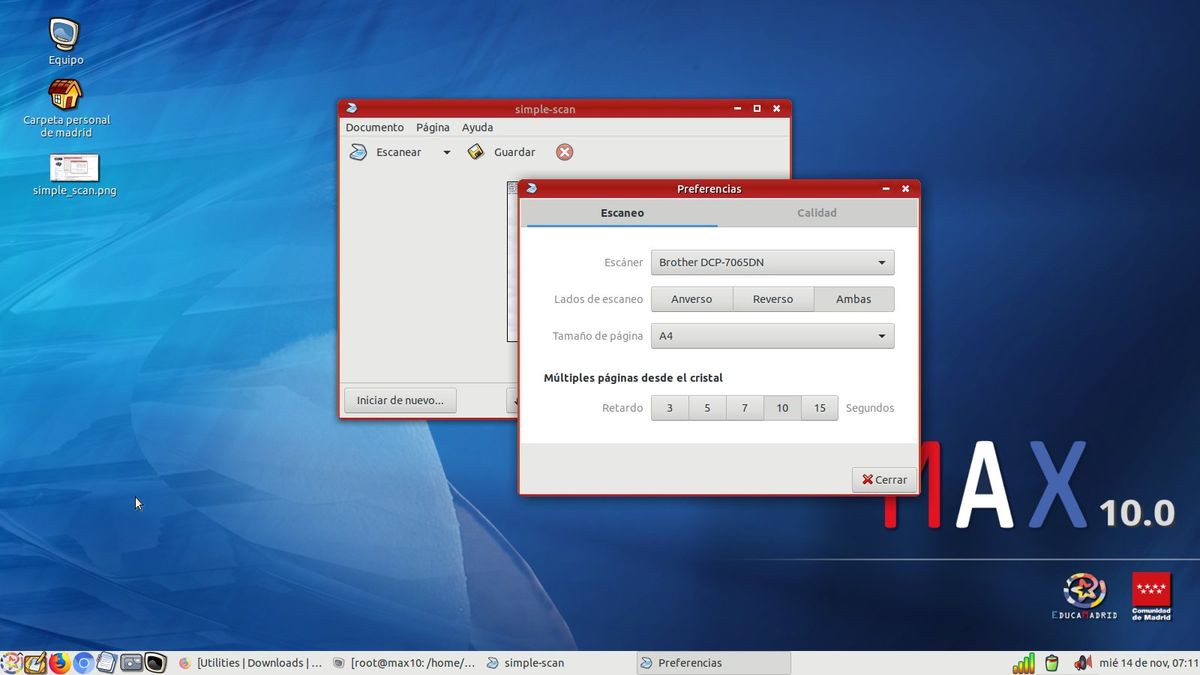Click the simple-scan title bar app icon
1200x675 pixels.
pyautogui.click(x=350, y=108)
